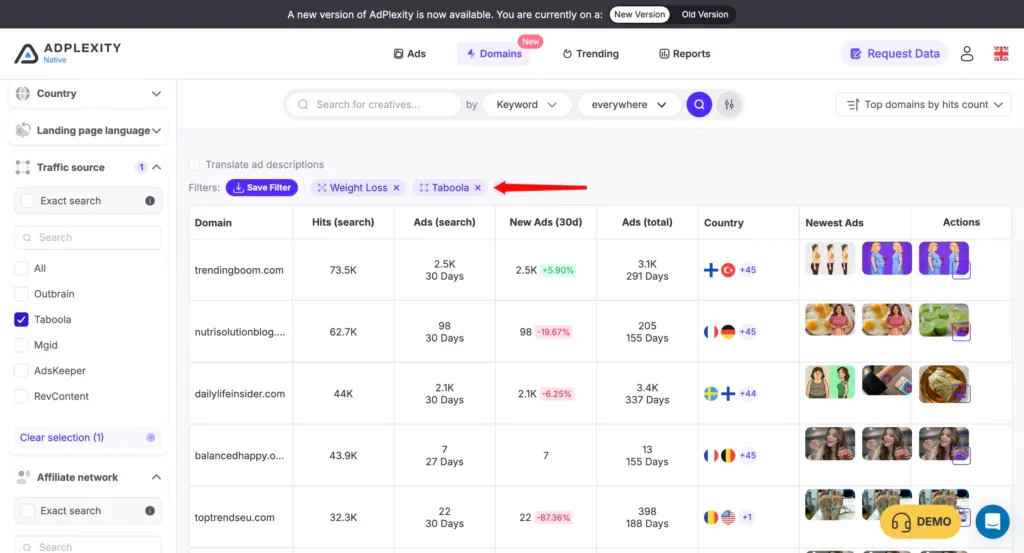Select the Domains tab
Image resolution: width=1024 pixels, height=553 pixels.
click(x=494, y=54)
